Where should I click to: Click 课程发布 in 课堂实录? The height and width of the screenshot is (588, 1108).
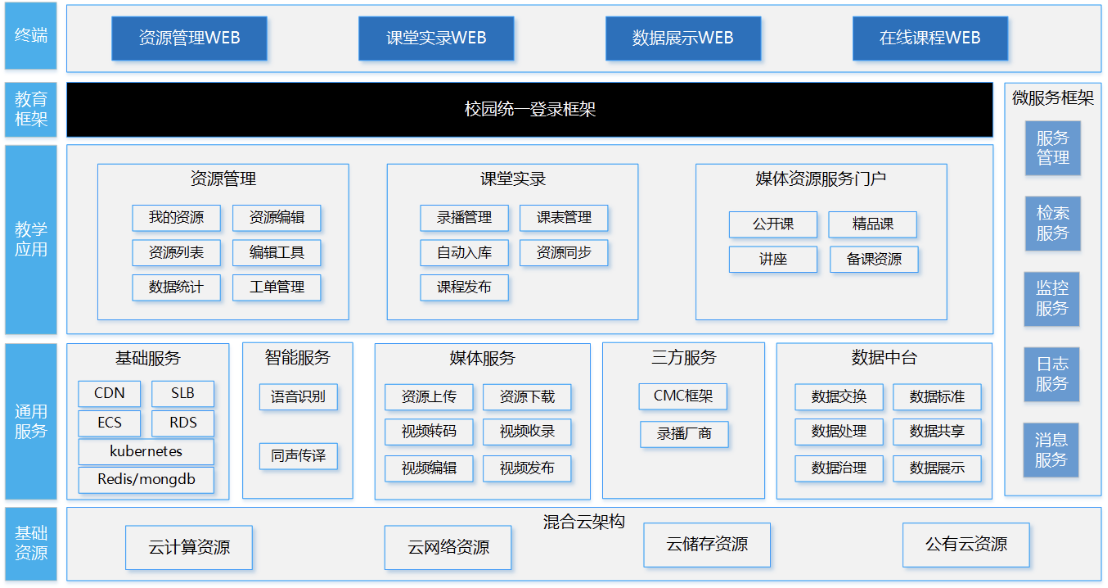[x=464, y=288]
